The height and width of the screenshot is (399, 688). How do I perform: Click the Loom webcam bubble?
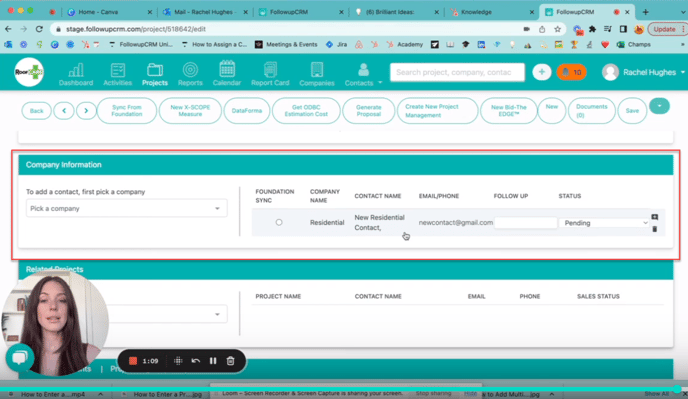(x=55, y=324)
